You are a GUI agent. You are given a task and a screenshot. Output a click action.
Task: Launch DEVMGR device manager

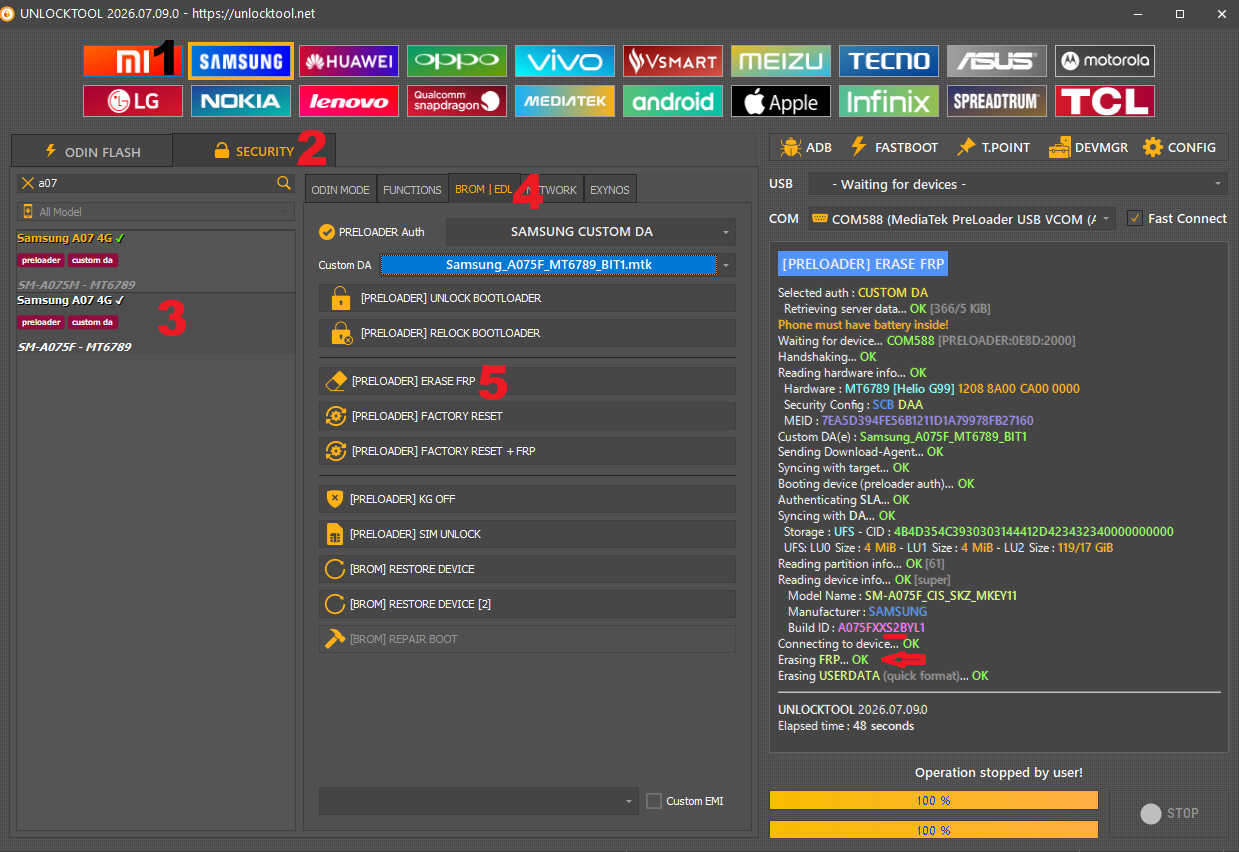[1088, 147]
